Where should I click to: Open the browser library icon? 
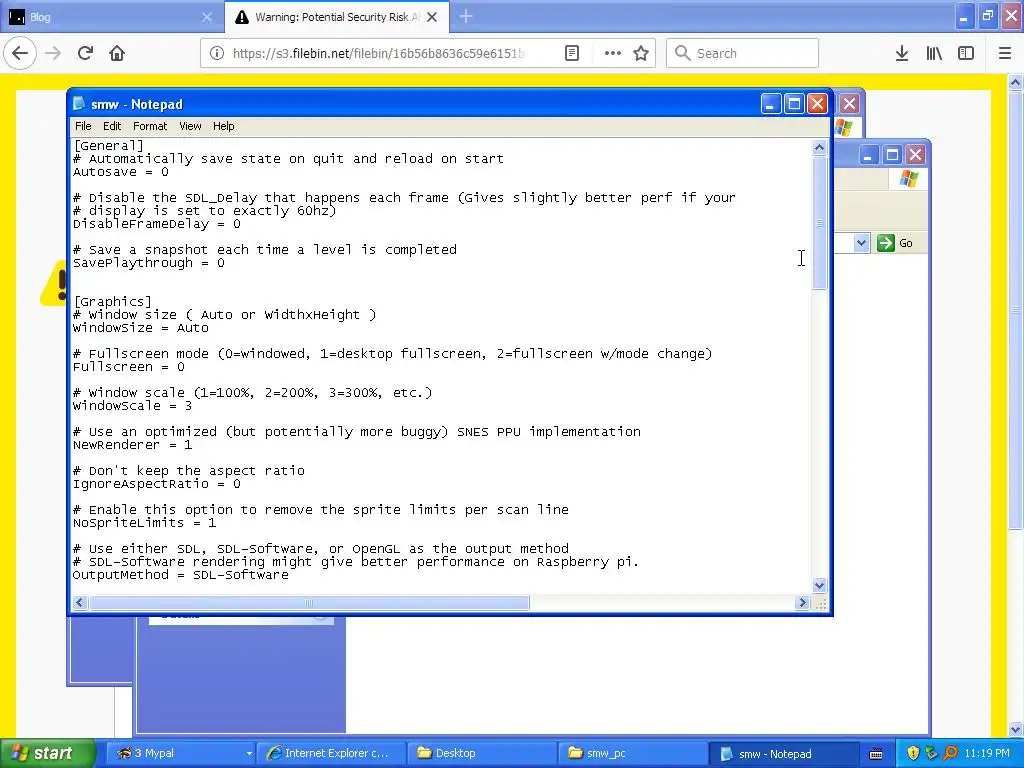[x=934, y=54]
